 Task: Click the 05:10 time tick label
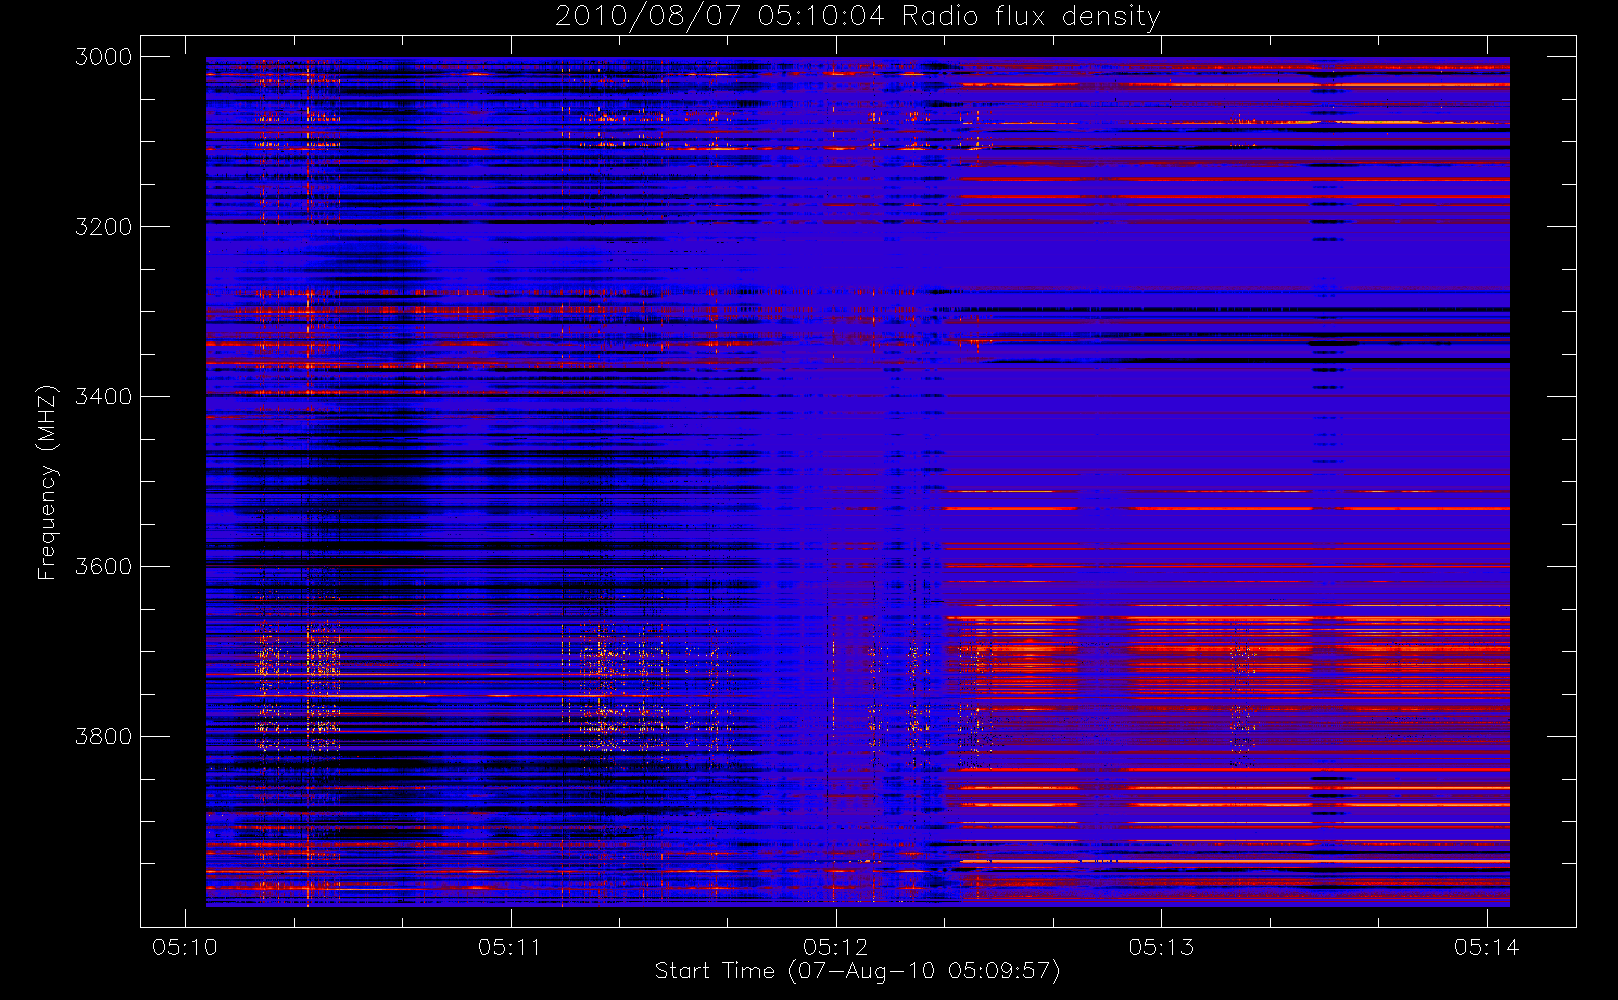[185, 947]
